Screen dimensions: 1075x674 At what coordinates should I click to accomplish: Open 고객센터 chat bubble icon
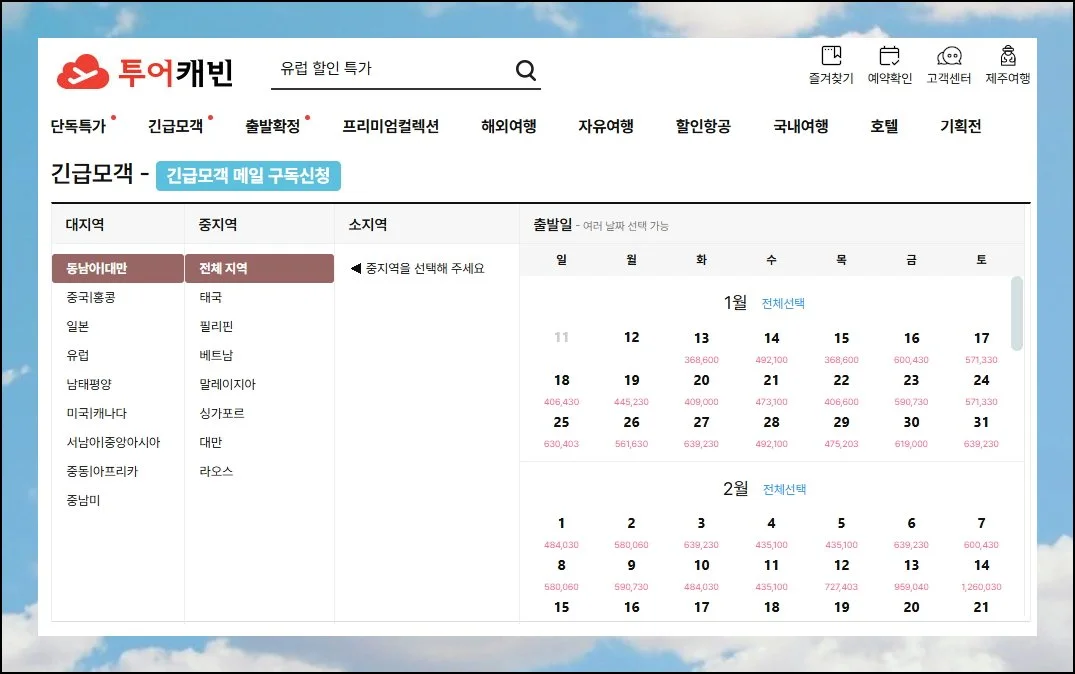(x=948, y=57)
